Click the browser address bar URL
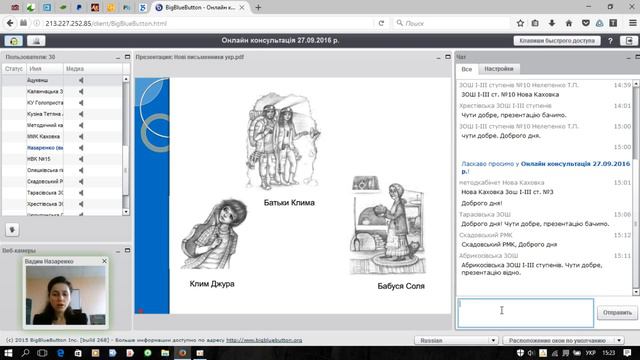 coord(106,24)
